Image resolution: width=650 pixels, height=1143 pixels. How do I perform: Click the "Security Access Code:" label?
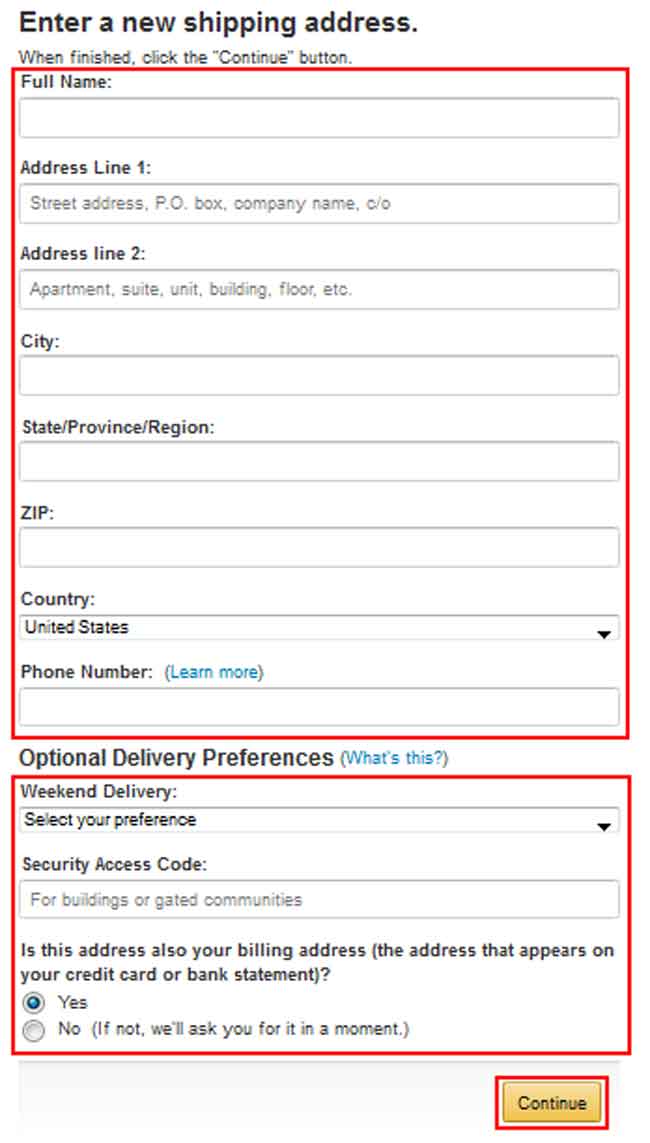(x=113, y=864)
